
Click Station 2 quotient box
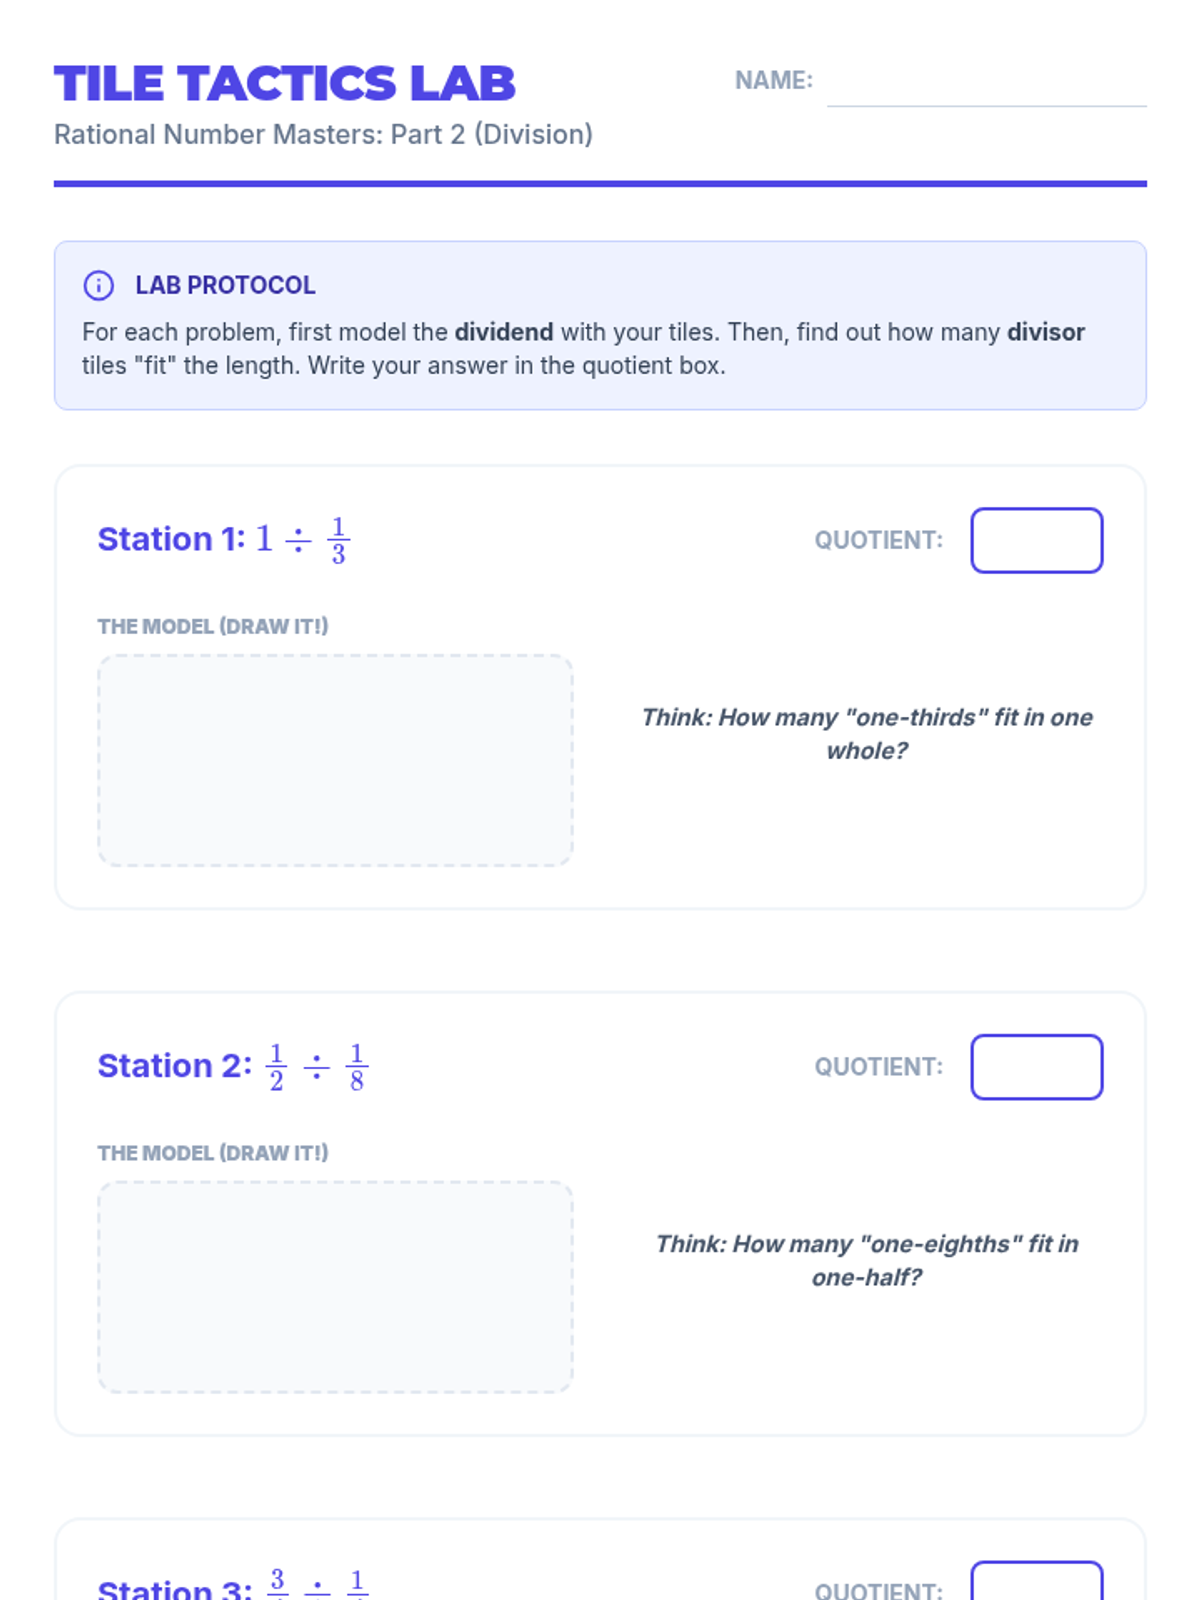pos(1036,1067)
